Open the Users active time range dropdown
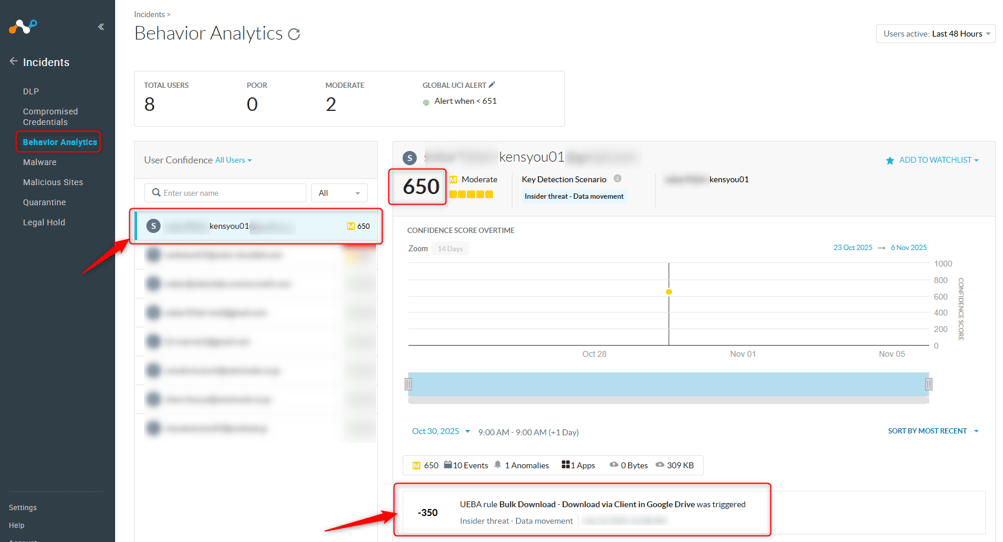 click(935, 34)
